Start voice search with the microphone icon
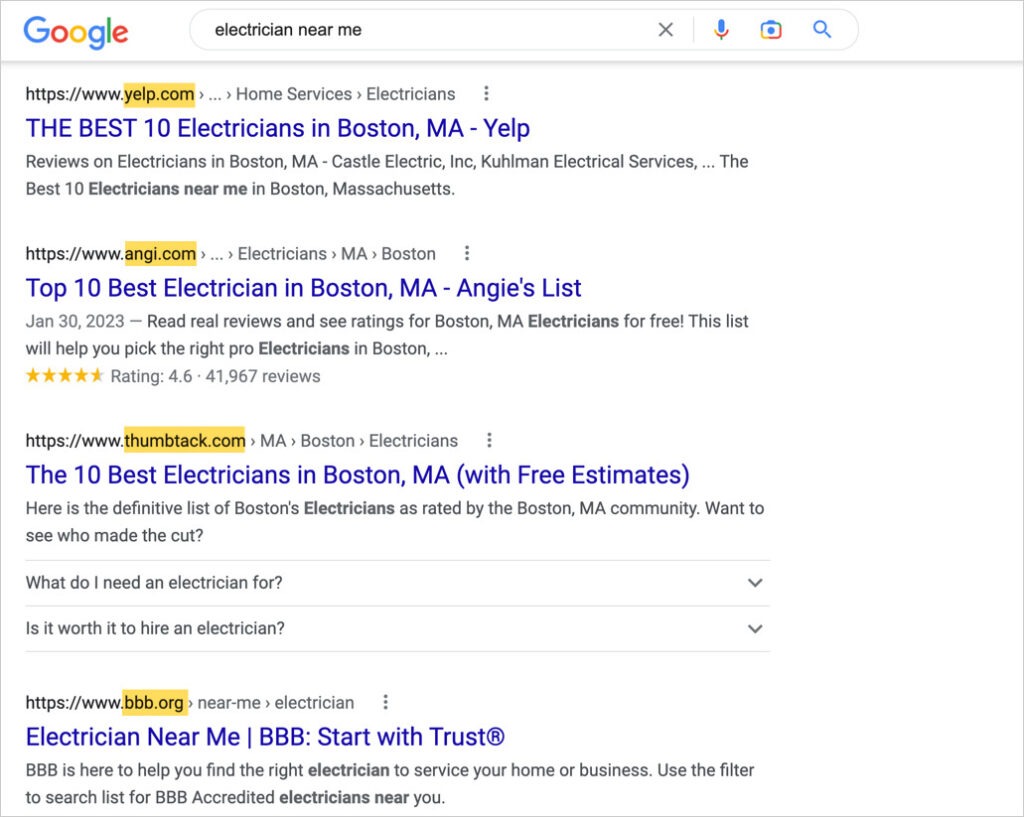 [x=721, y=30]
